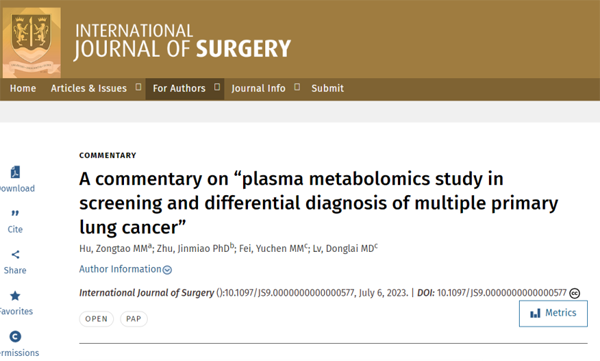Viewport: 600px width, 361px height.
Task: Click the Author Information link text
Action: coord(120,269)
